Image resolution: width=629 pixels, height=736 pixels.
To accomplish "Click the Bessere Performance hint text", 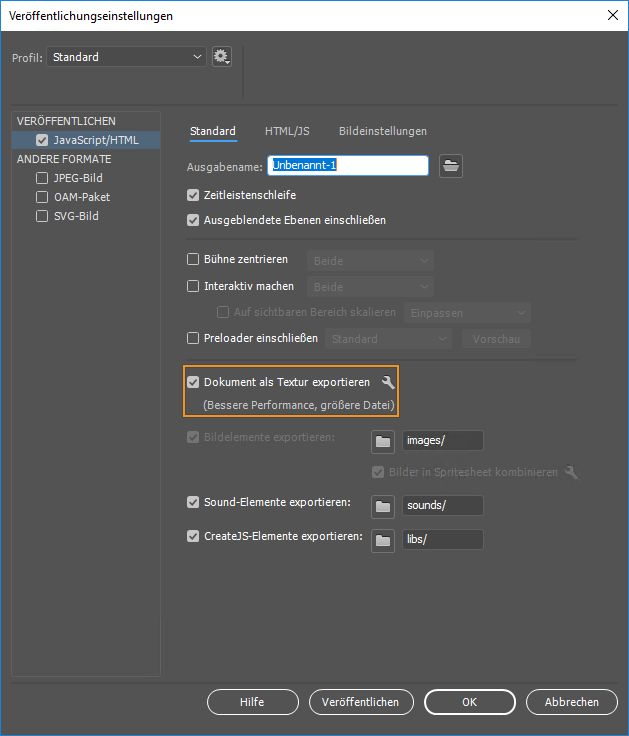I will [299, 405].
